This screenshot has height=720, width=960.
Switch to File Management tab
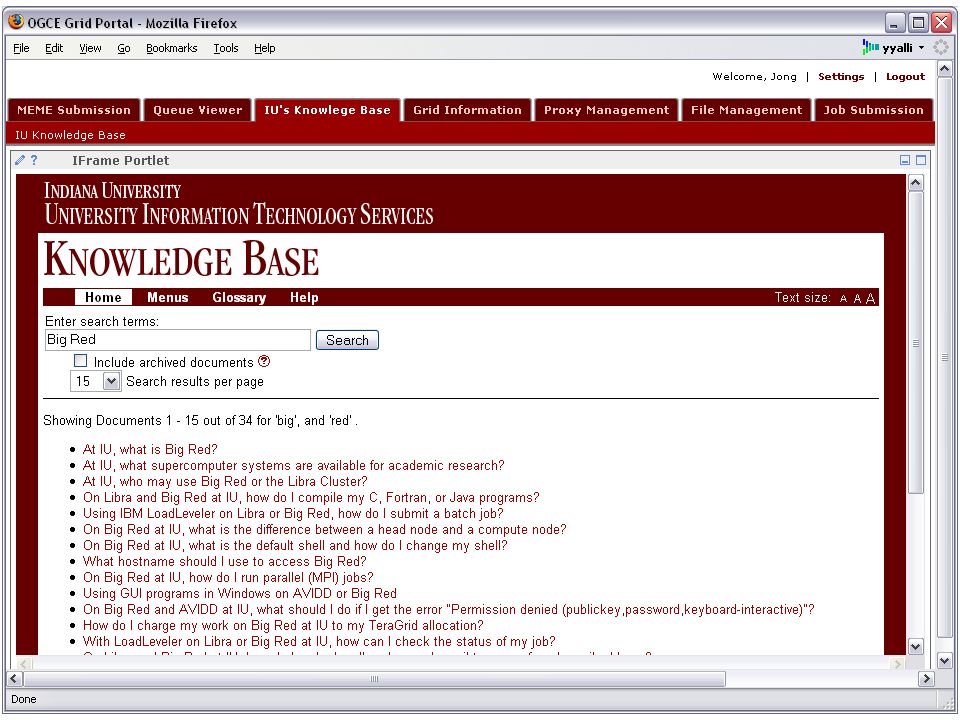point(746,110)
